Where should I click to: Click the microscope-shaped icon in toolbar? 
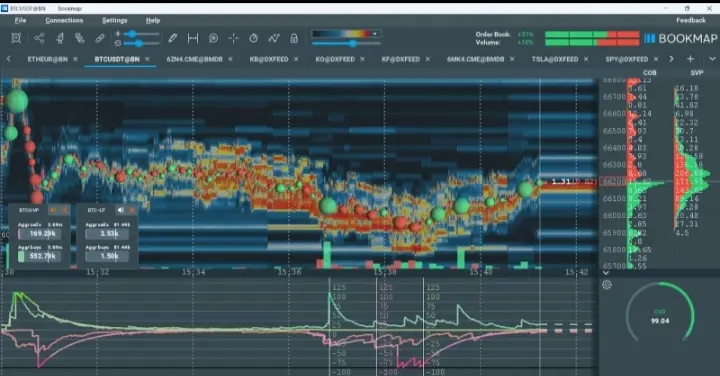tap(60, 38)
